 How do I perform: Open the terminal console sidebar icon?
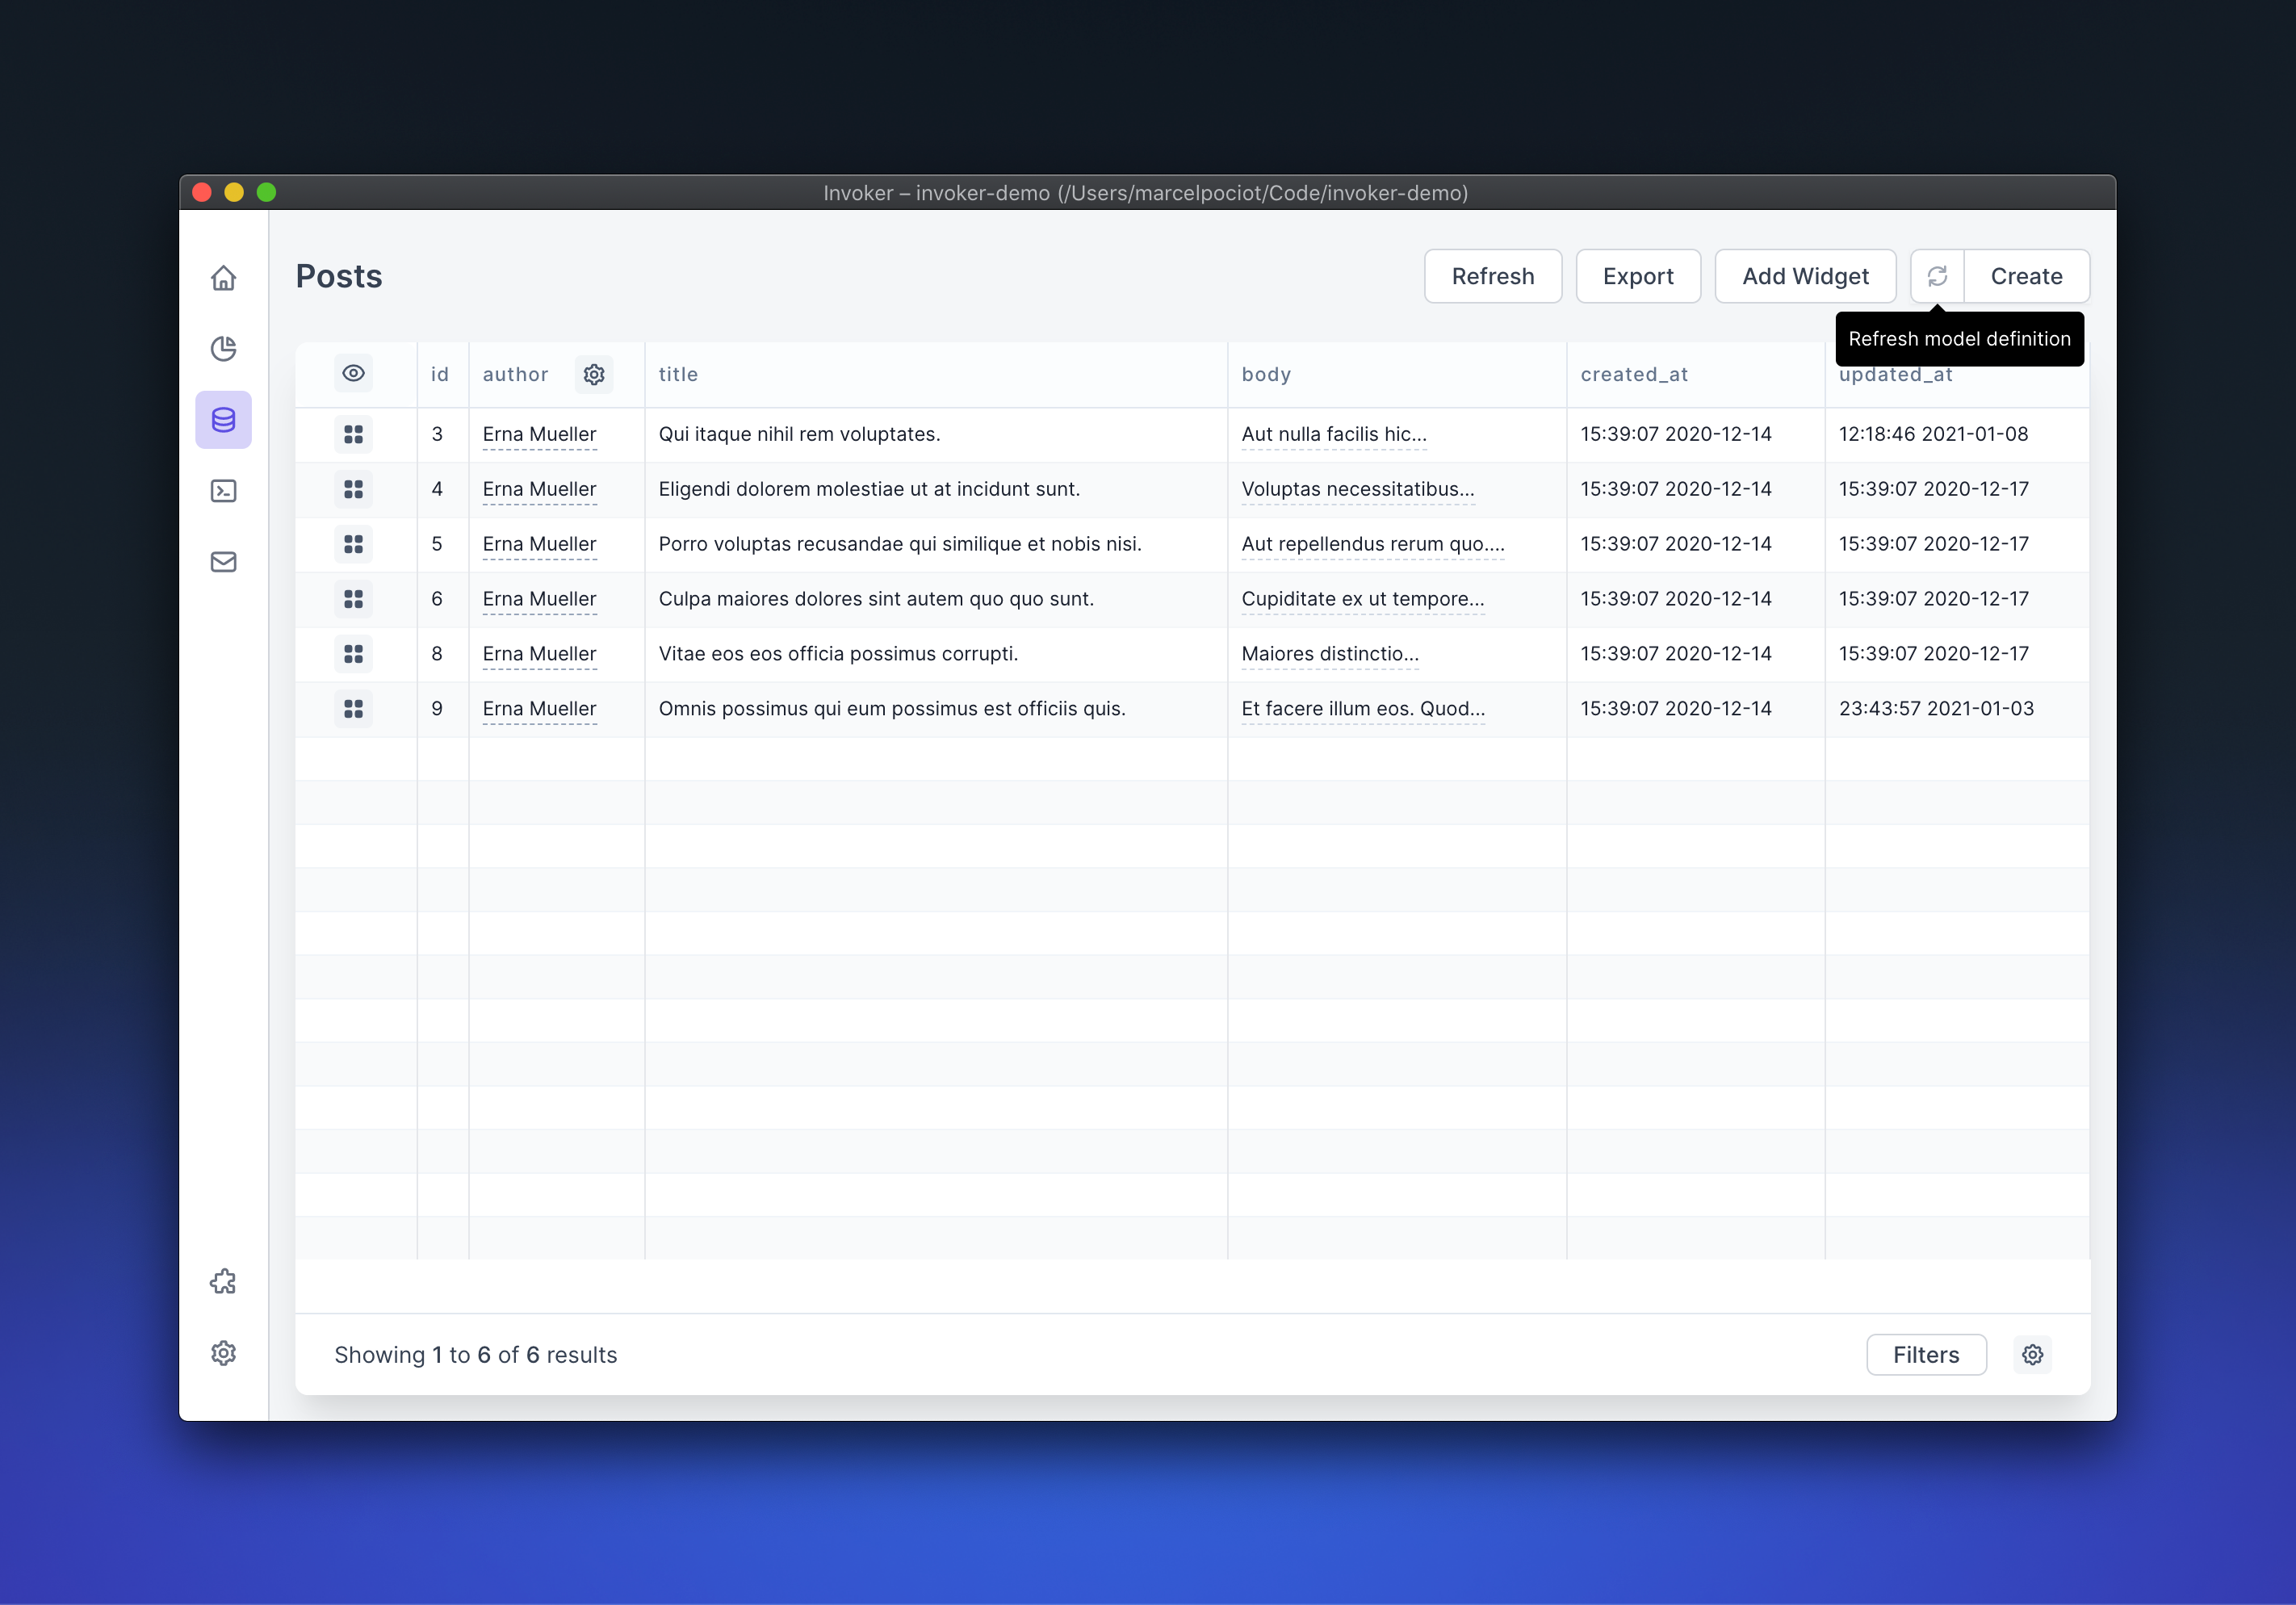pyautogui.click(x=223, y=491)
